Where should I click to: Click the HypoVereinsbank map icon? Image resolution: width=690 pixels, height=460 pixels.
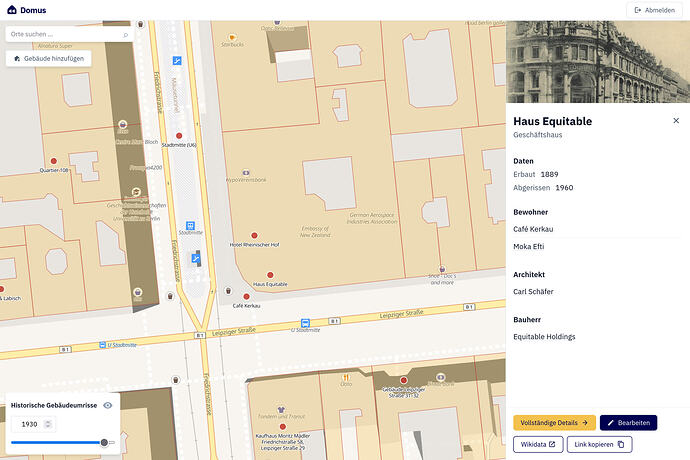click(246, 173)
